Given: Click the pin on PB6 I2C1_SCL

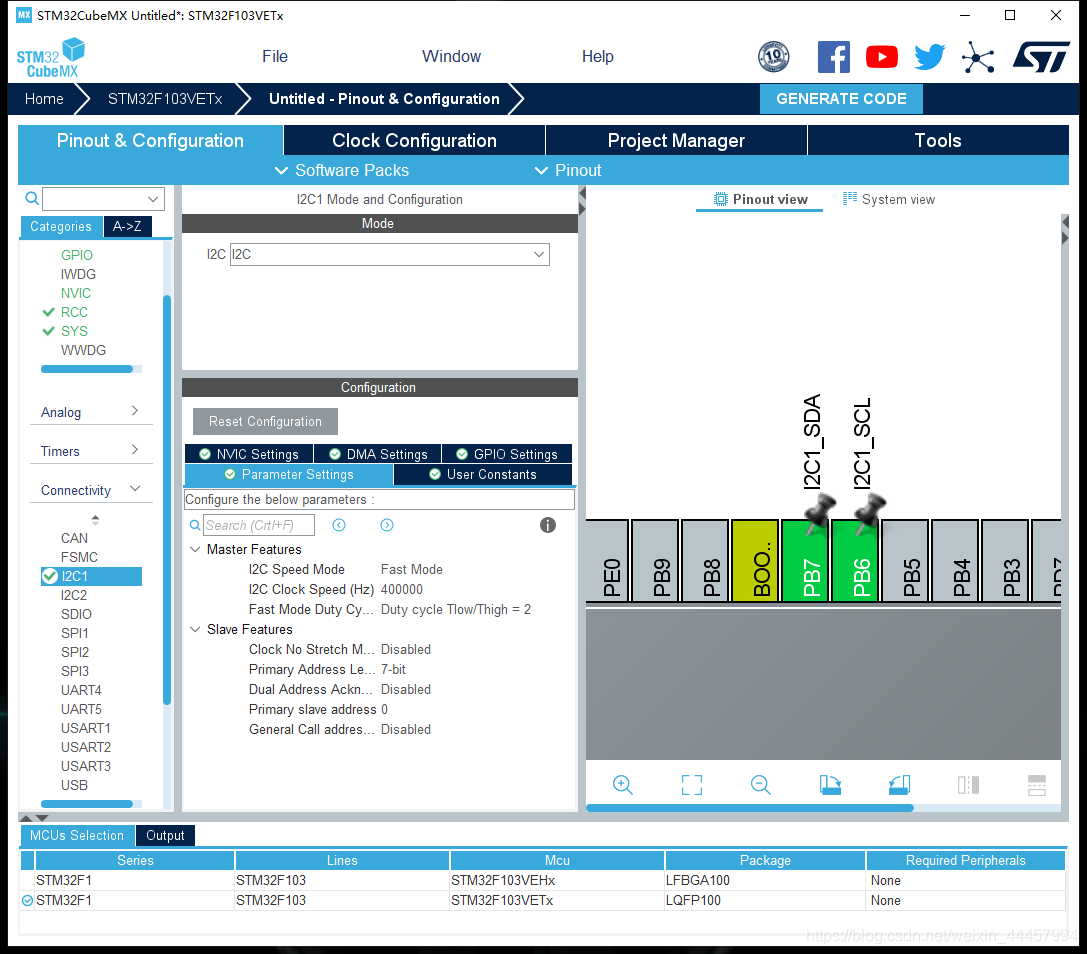Looking at the screenshot, I should point(869,512).
